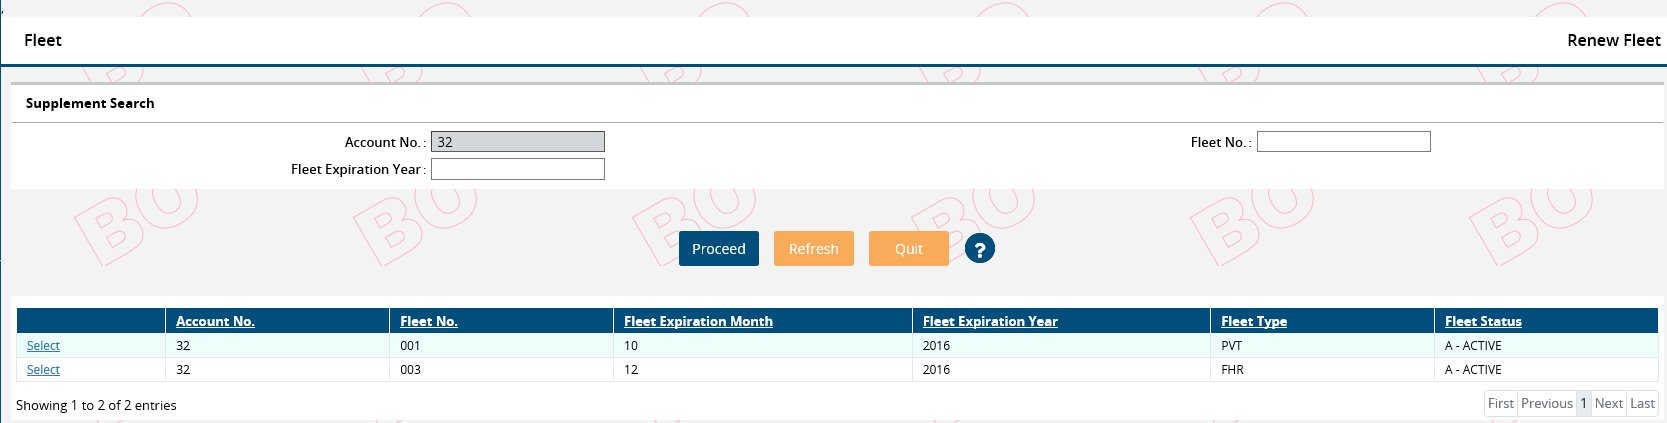Go to Previous pagination page
The width and height of the screenshot is (1667, 423).
[x=1547, y=403]
